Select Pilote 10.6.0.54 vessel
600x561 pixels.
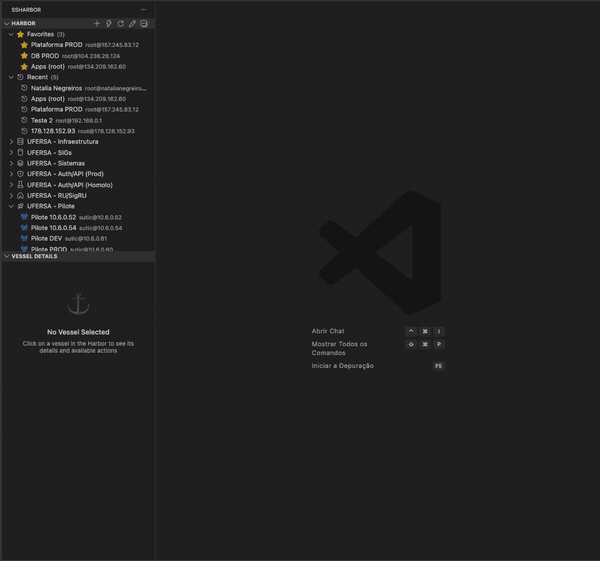pos(78,228)
